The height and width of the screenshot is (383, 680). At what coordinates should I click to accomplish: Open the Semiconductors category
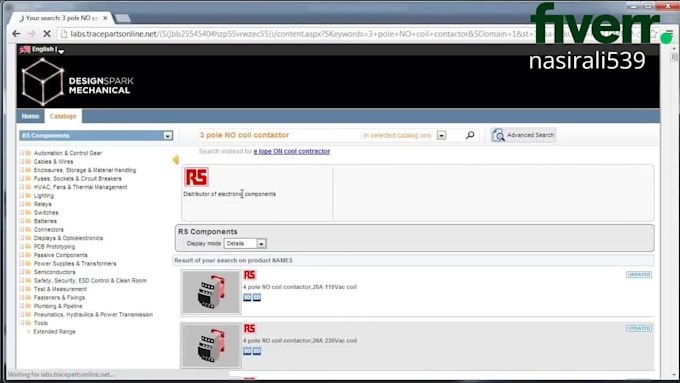55,272
